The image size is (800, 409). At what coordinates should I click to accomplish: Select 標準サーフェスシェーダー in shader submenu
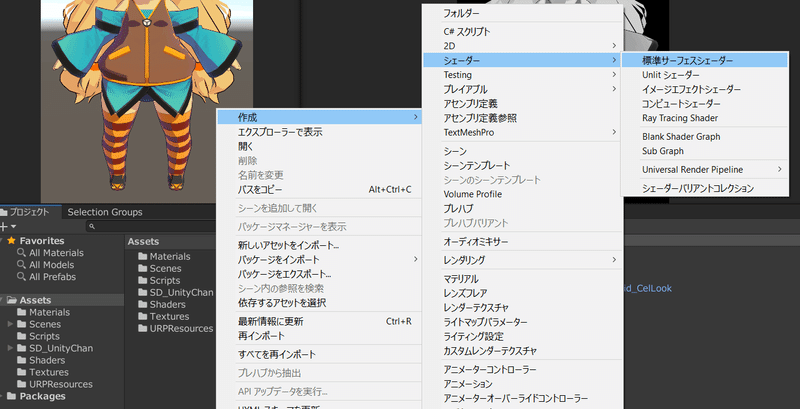[704, 60]
